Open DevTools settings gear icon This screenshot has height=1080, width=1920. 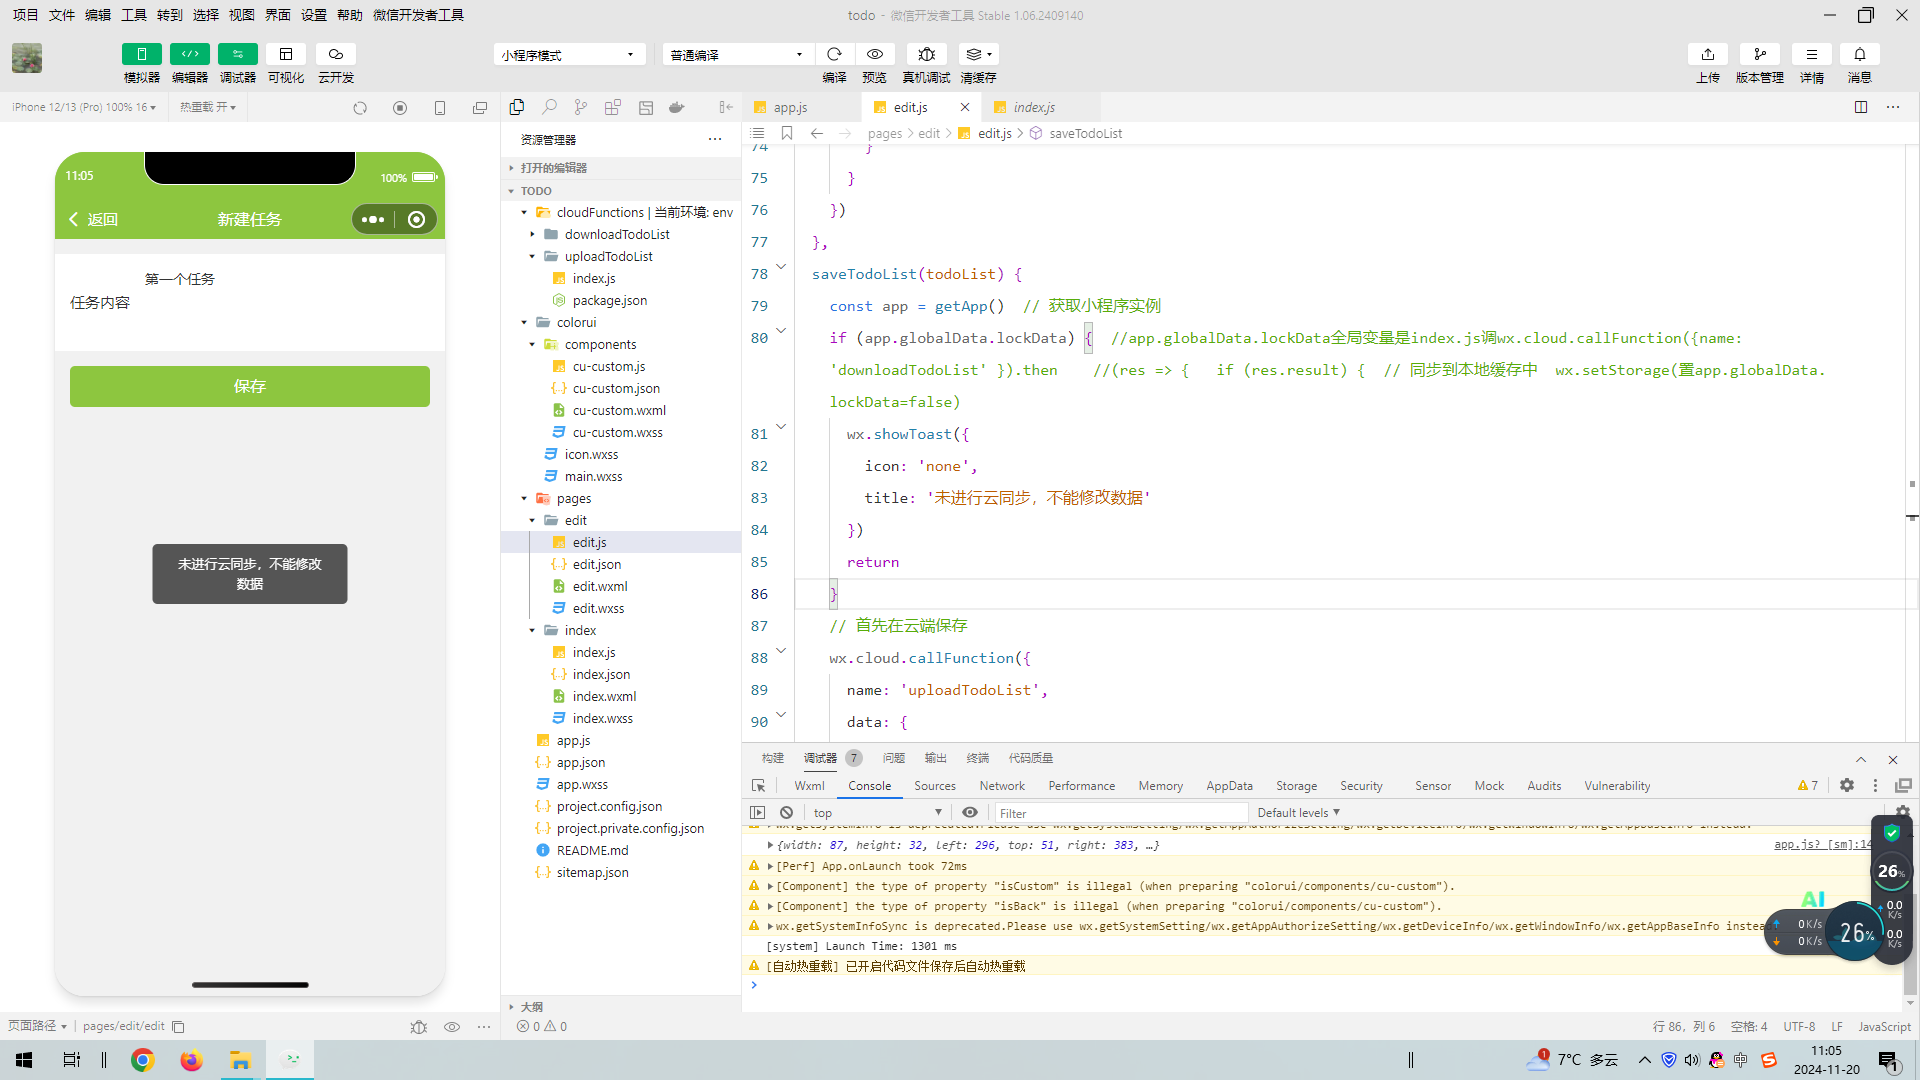tap(1846, 786)
